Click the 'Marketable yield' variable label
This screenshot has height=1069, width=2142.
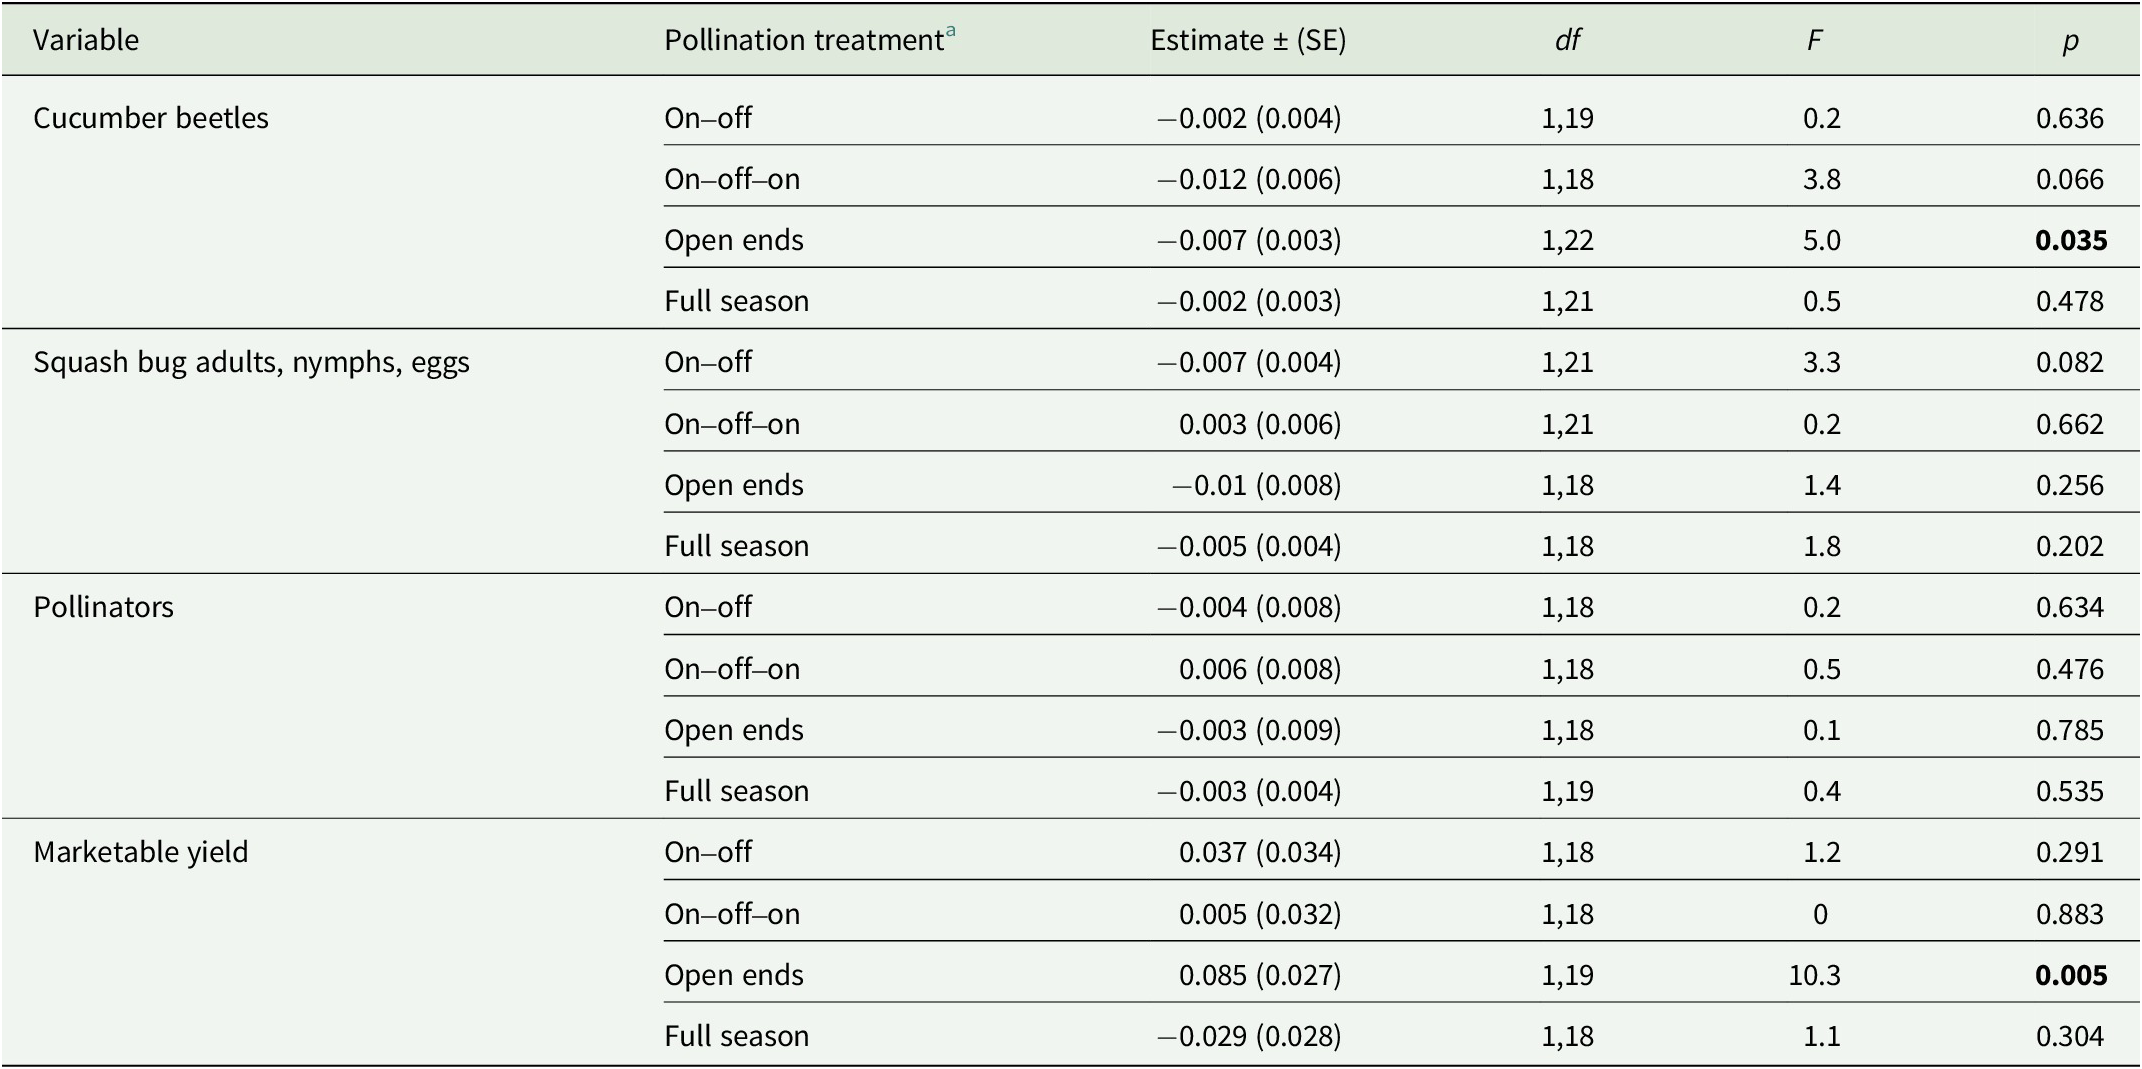141,852
